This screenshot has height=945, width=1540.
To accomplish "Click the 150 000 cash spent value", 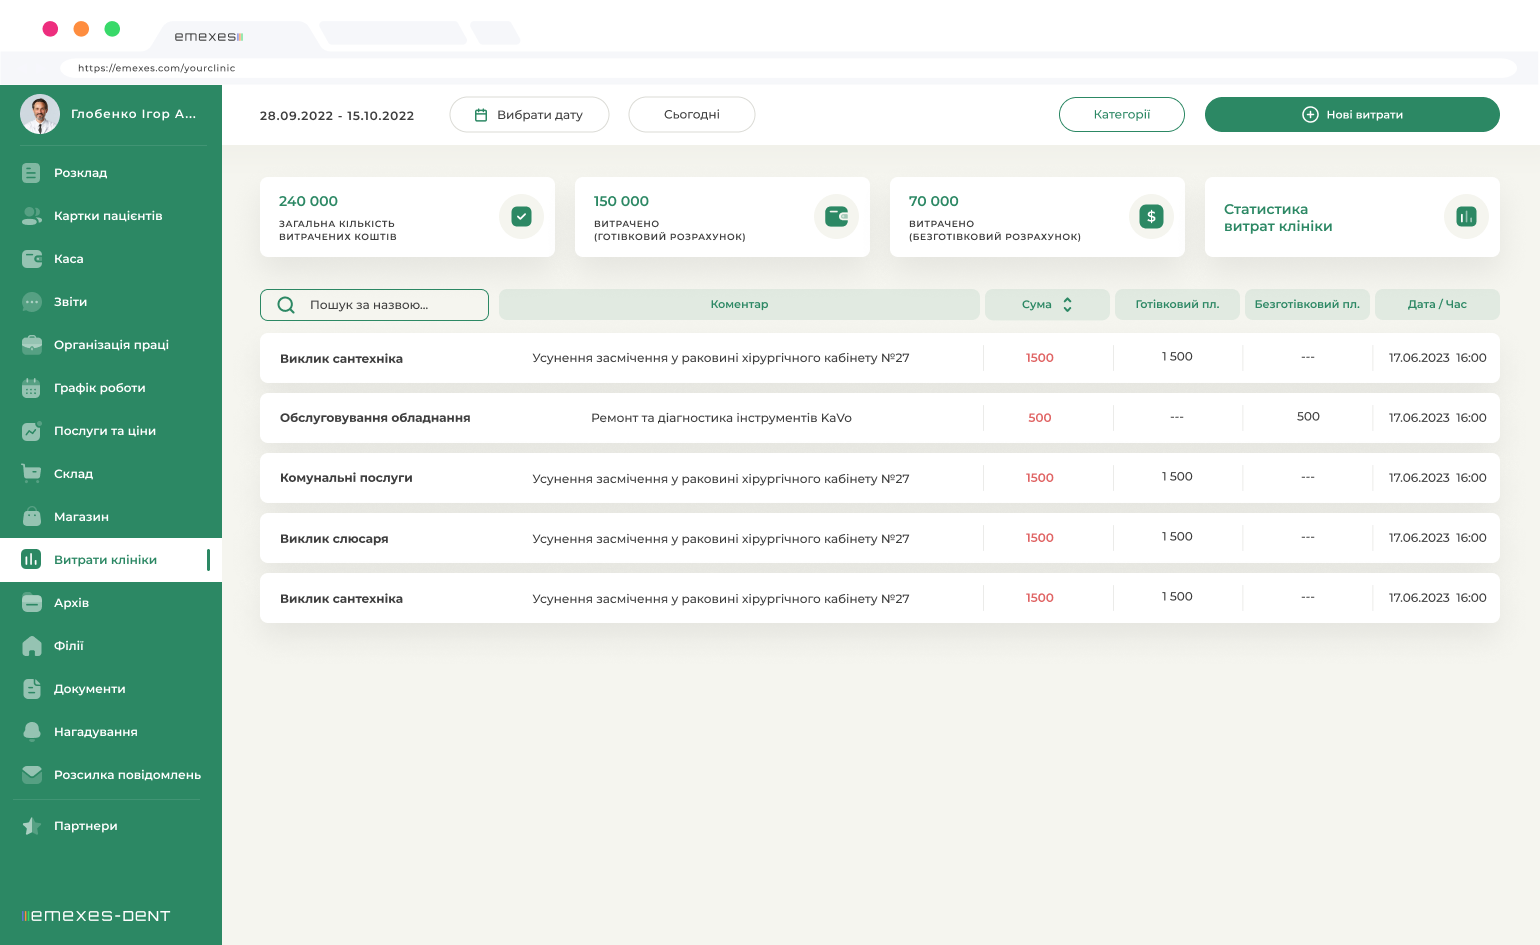I will tap(621, 201).
